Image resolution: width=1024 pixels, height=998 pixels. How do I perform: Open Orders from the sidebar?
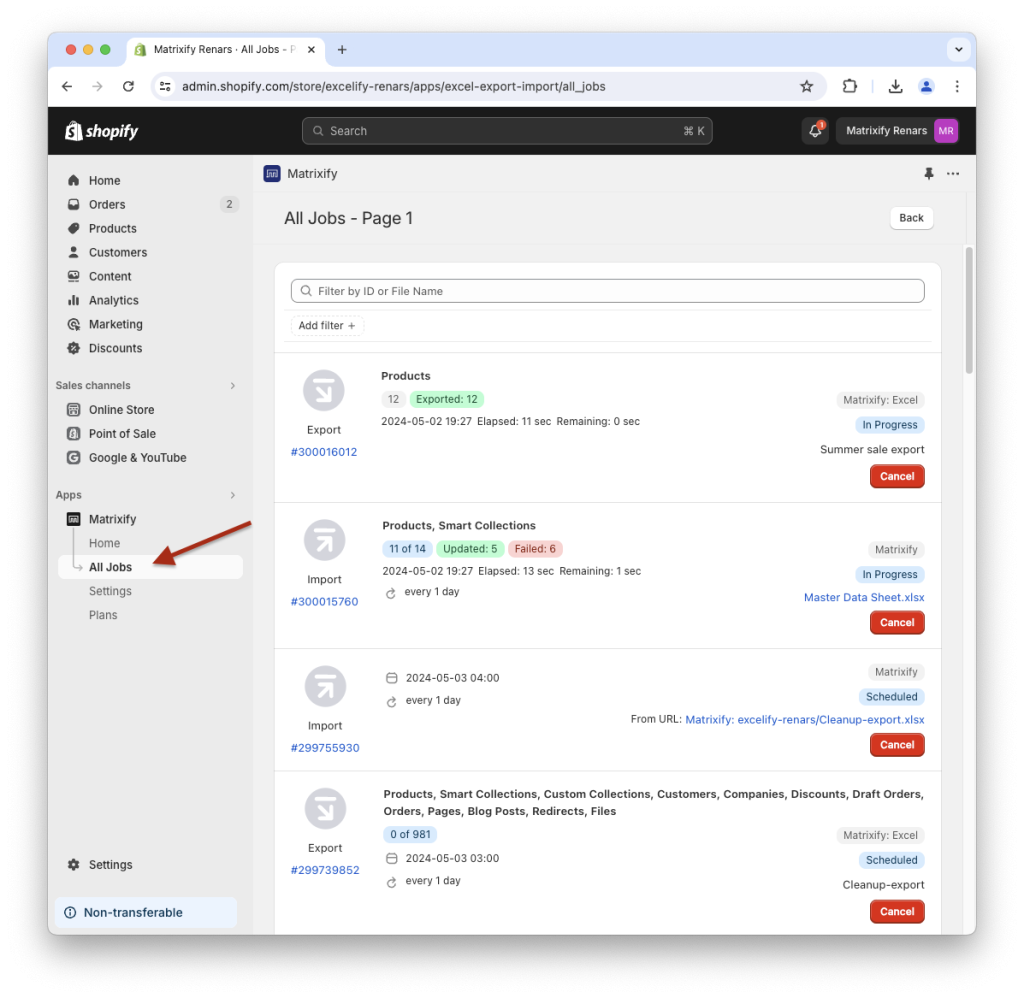point(106,204)
